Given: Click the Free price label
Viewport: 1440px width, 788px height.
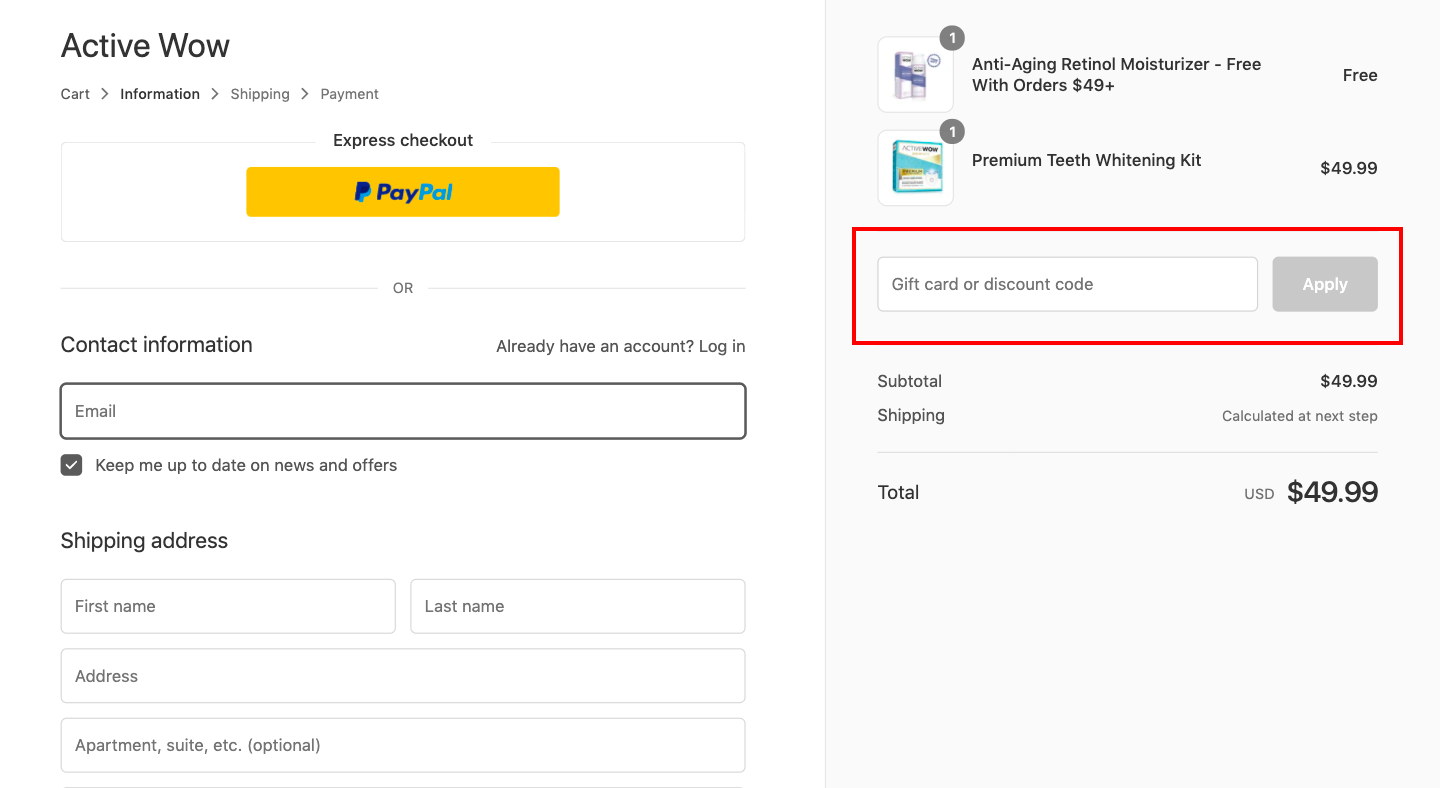Looking at the screenshot, I should 1360,75.
